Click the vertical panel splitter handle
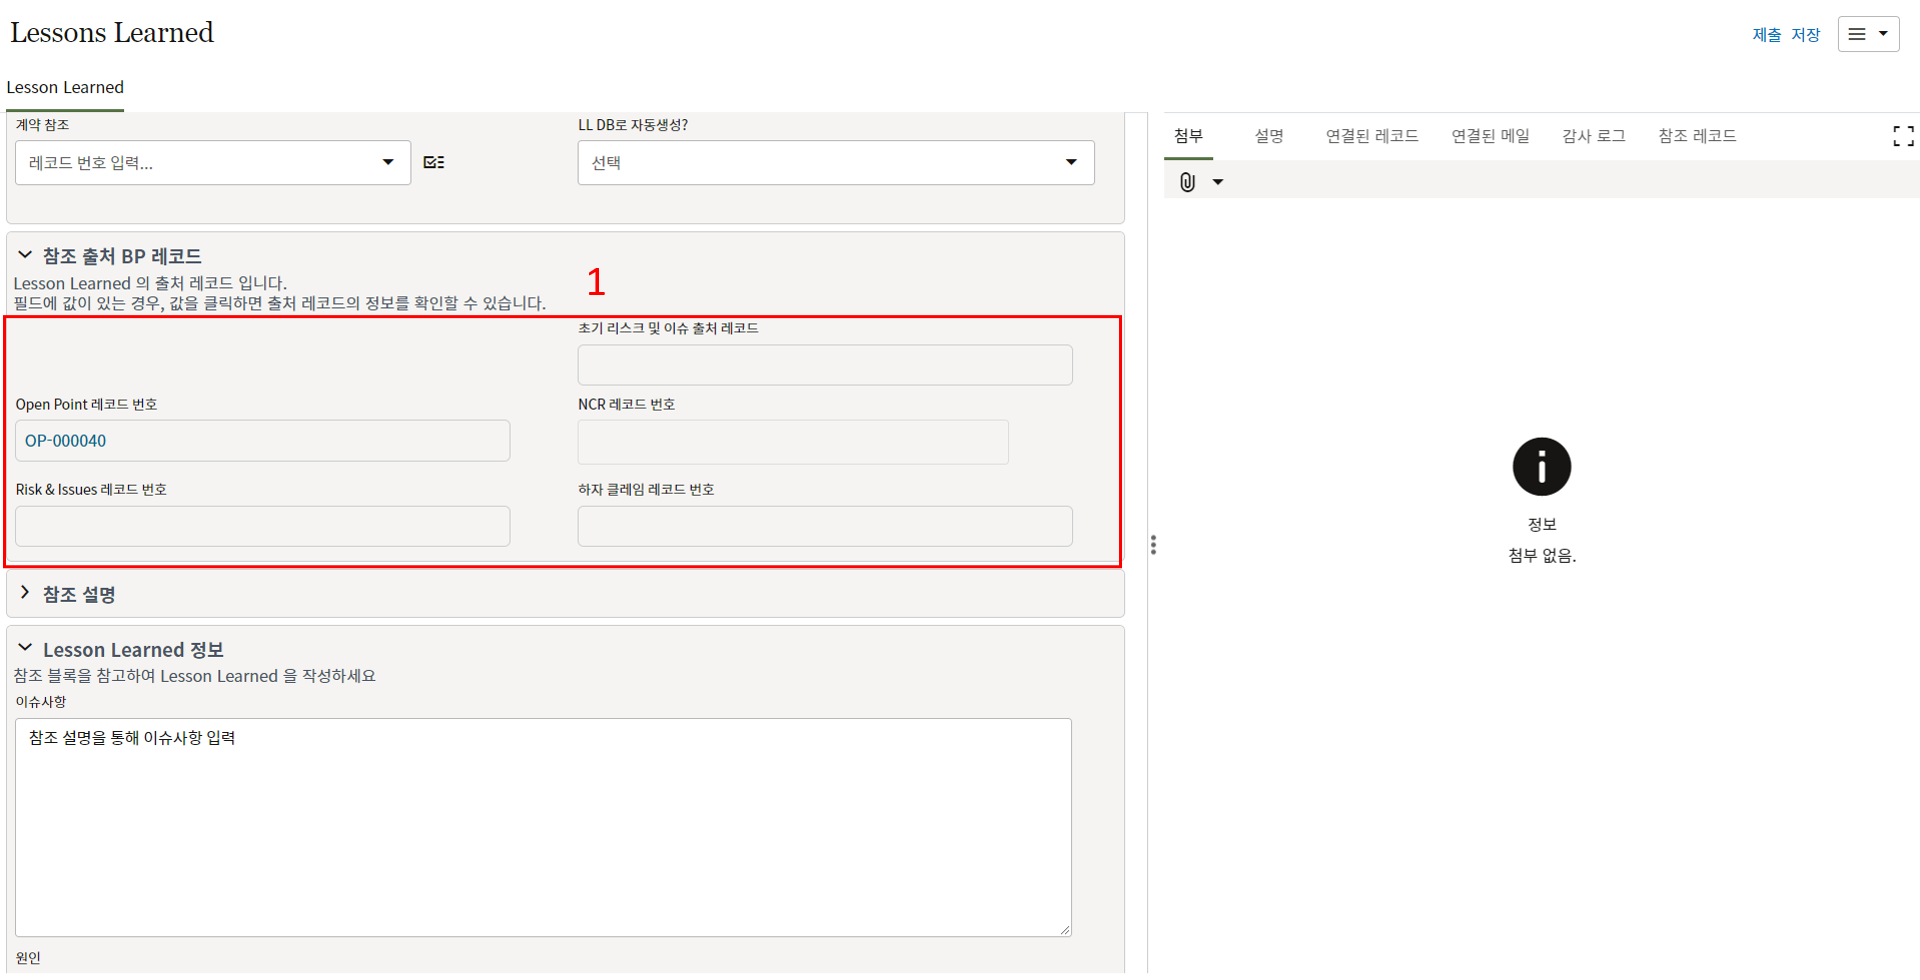1920x980 pixels. 1153,545
